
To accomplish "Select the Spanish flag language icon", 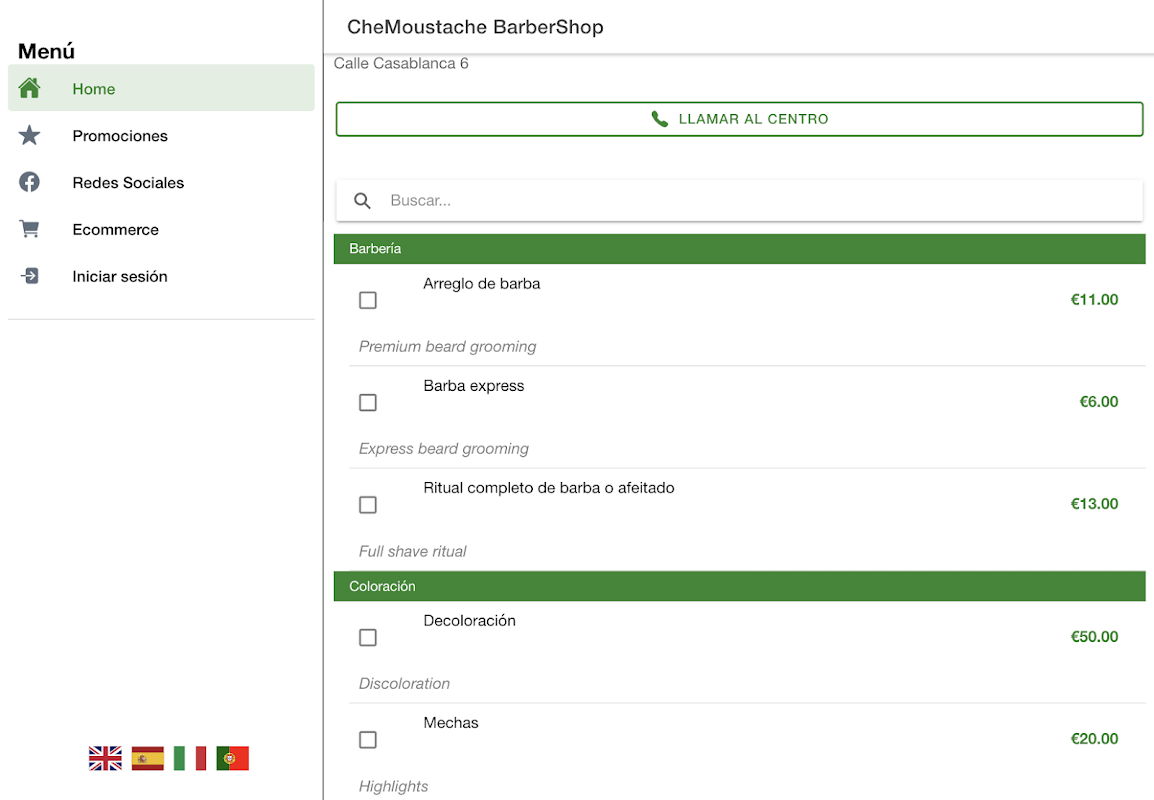I will [x=148, y=758].
